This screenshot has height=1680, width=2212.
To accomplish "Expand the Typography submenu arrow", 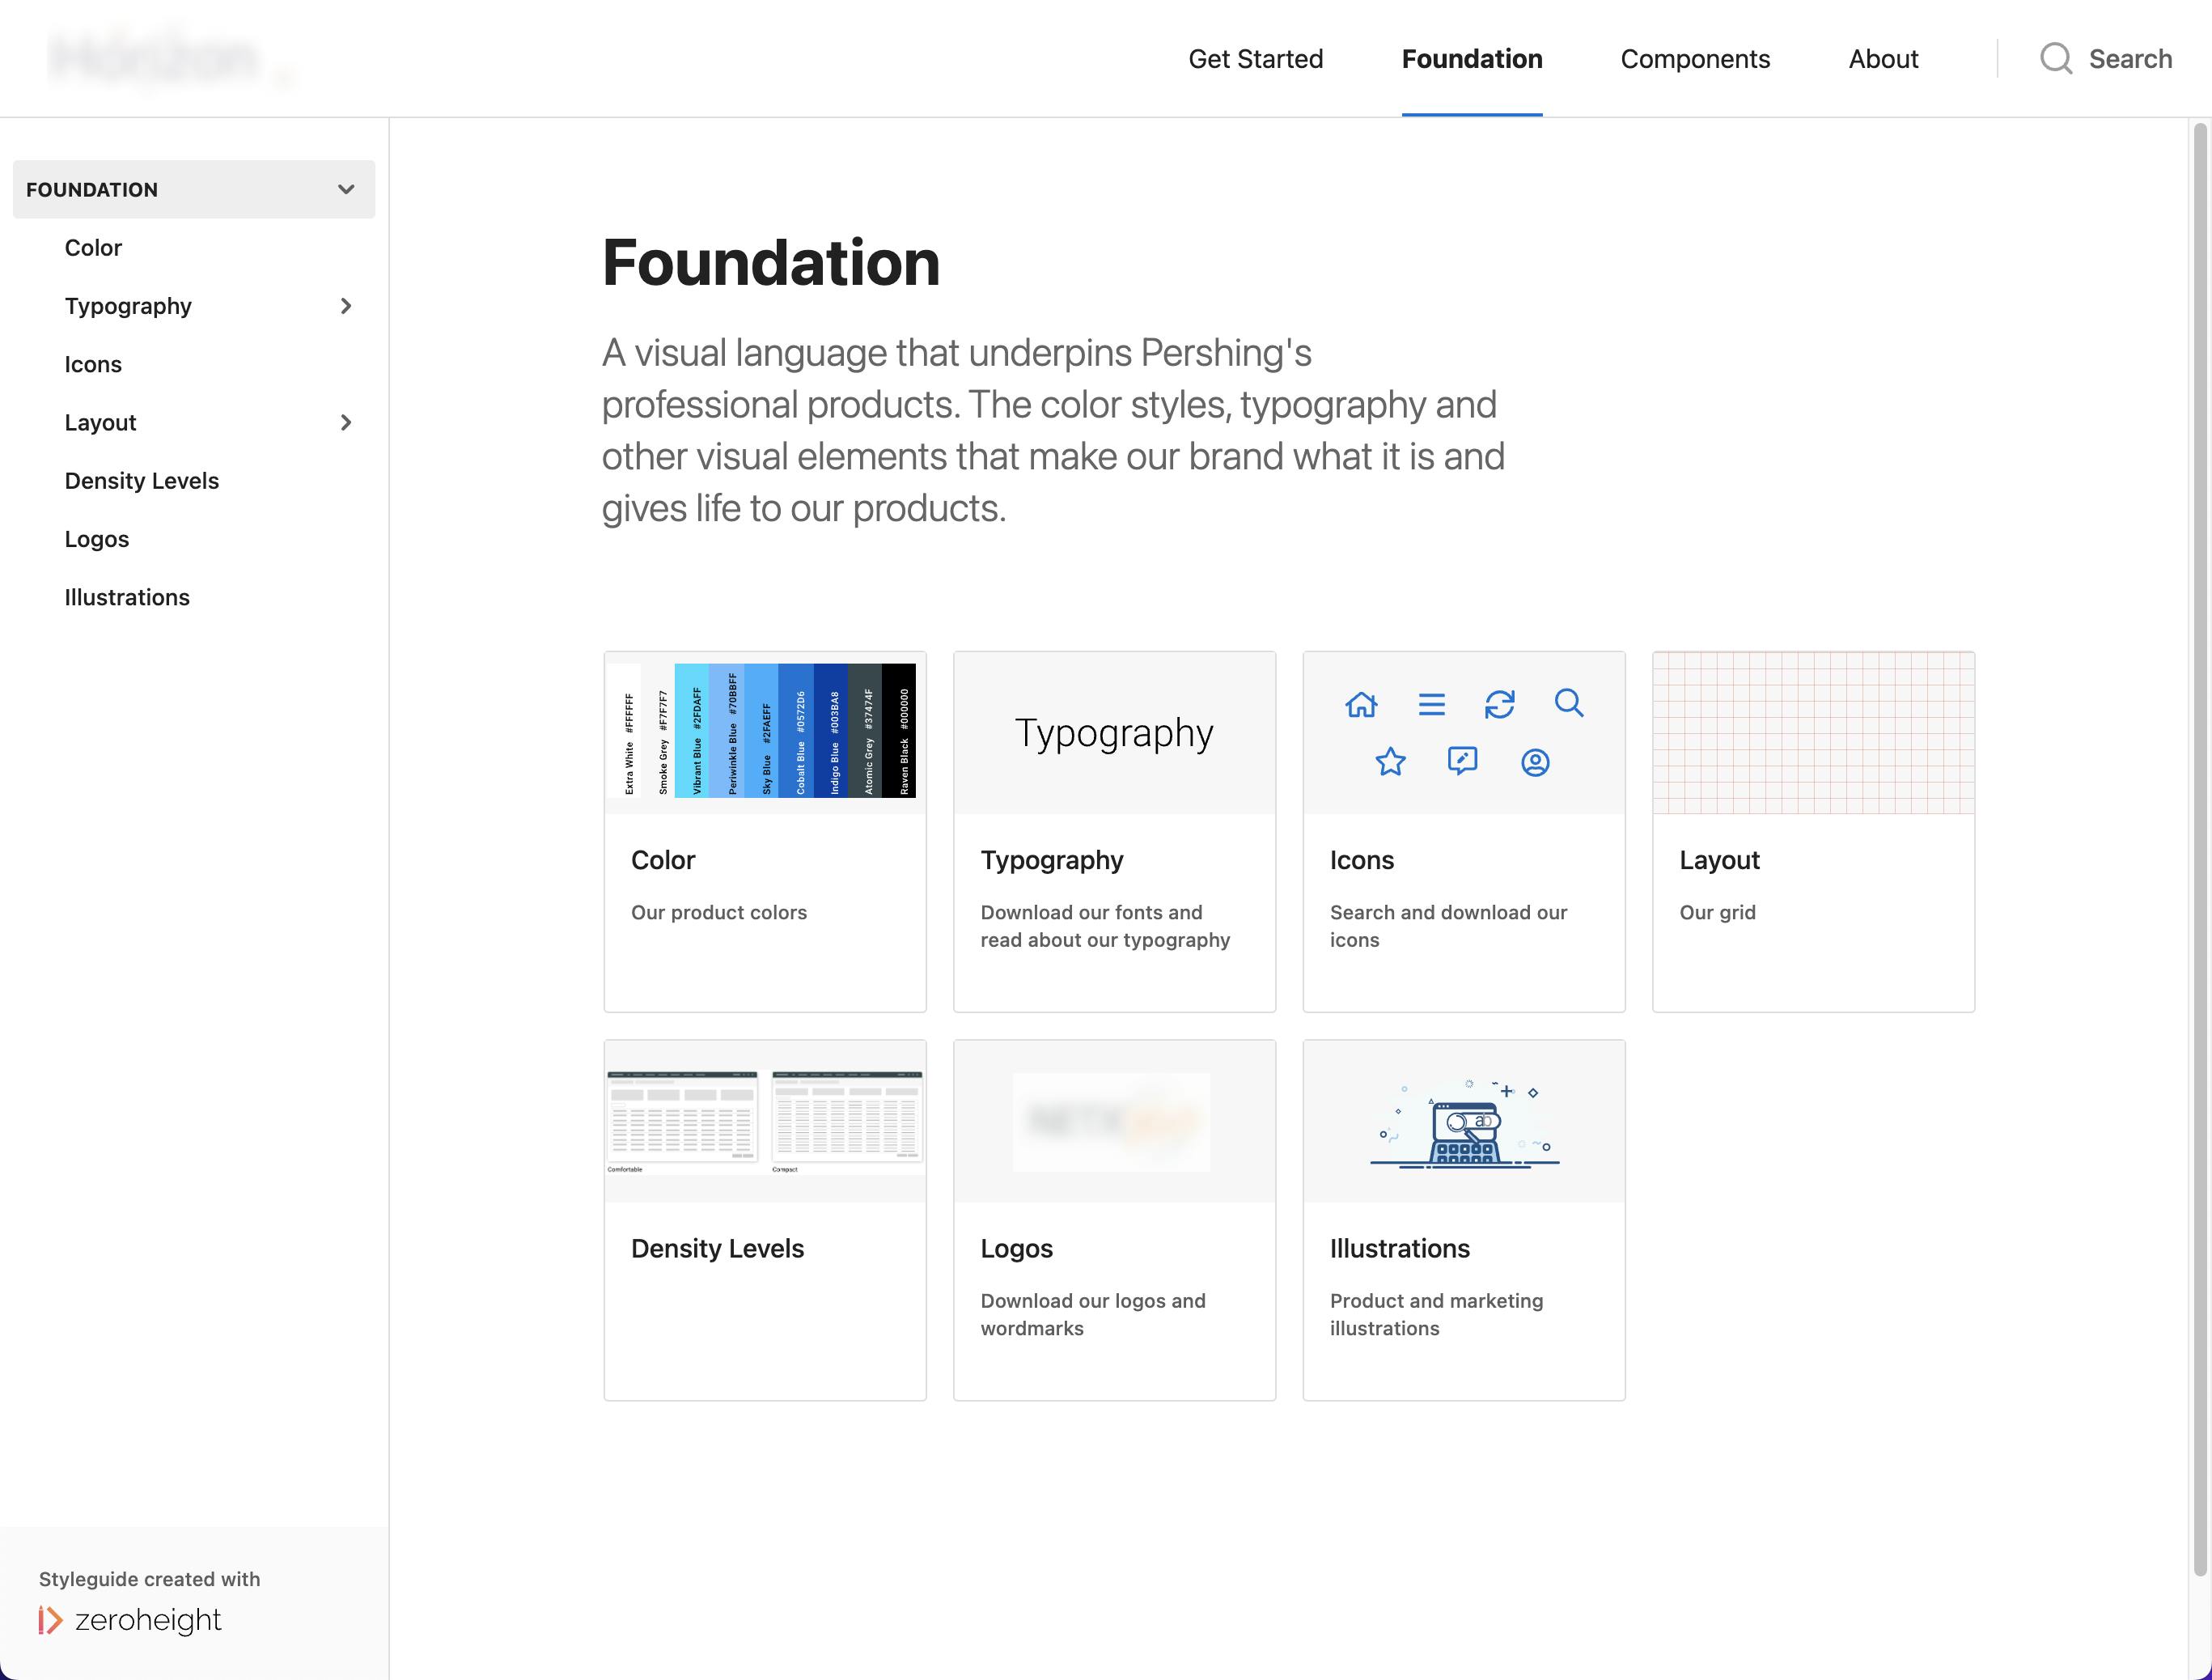I will pos(346,306).
